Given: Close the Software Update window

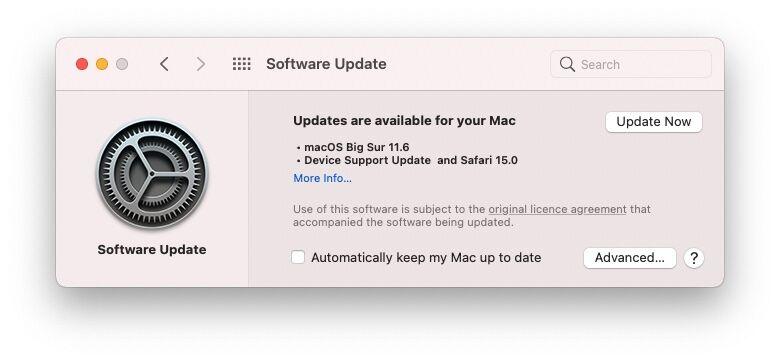Looking at the screenshot, I should 82,64.
